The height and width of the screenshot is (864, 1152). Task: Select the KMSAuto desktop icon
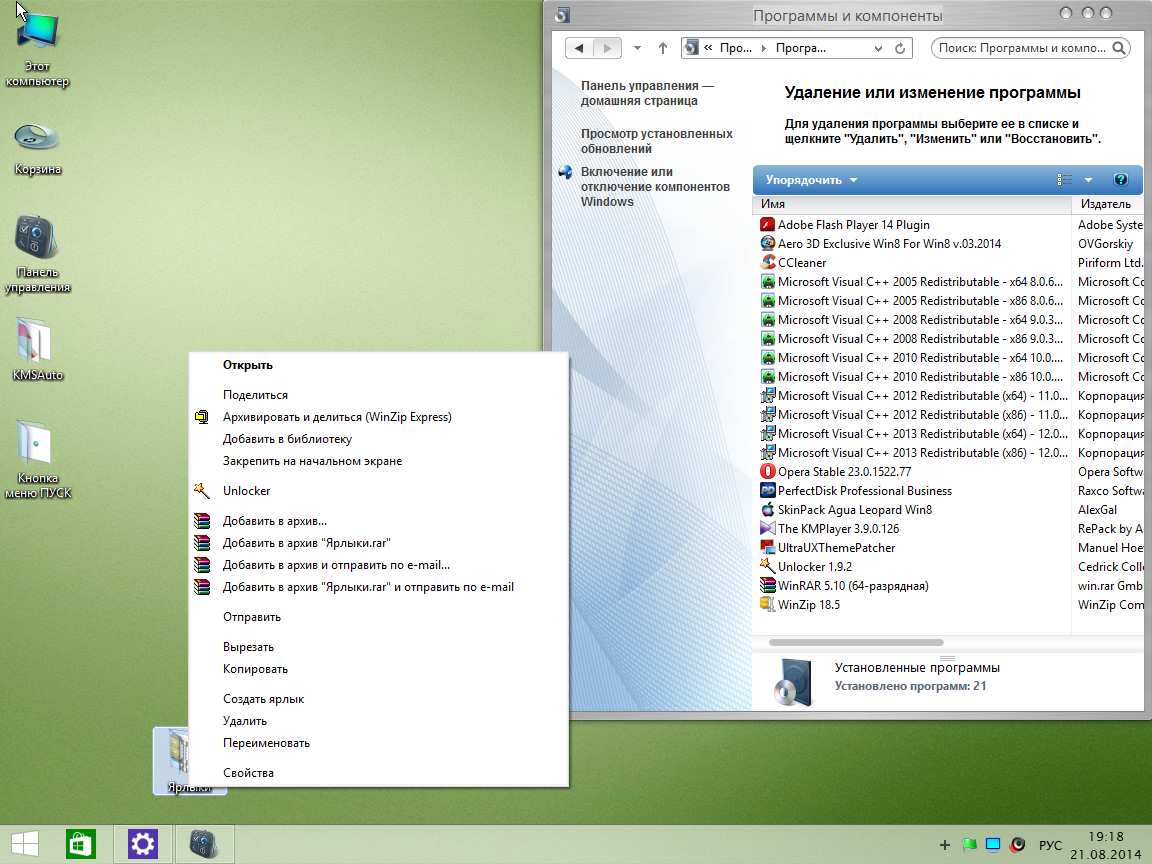37,349
